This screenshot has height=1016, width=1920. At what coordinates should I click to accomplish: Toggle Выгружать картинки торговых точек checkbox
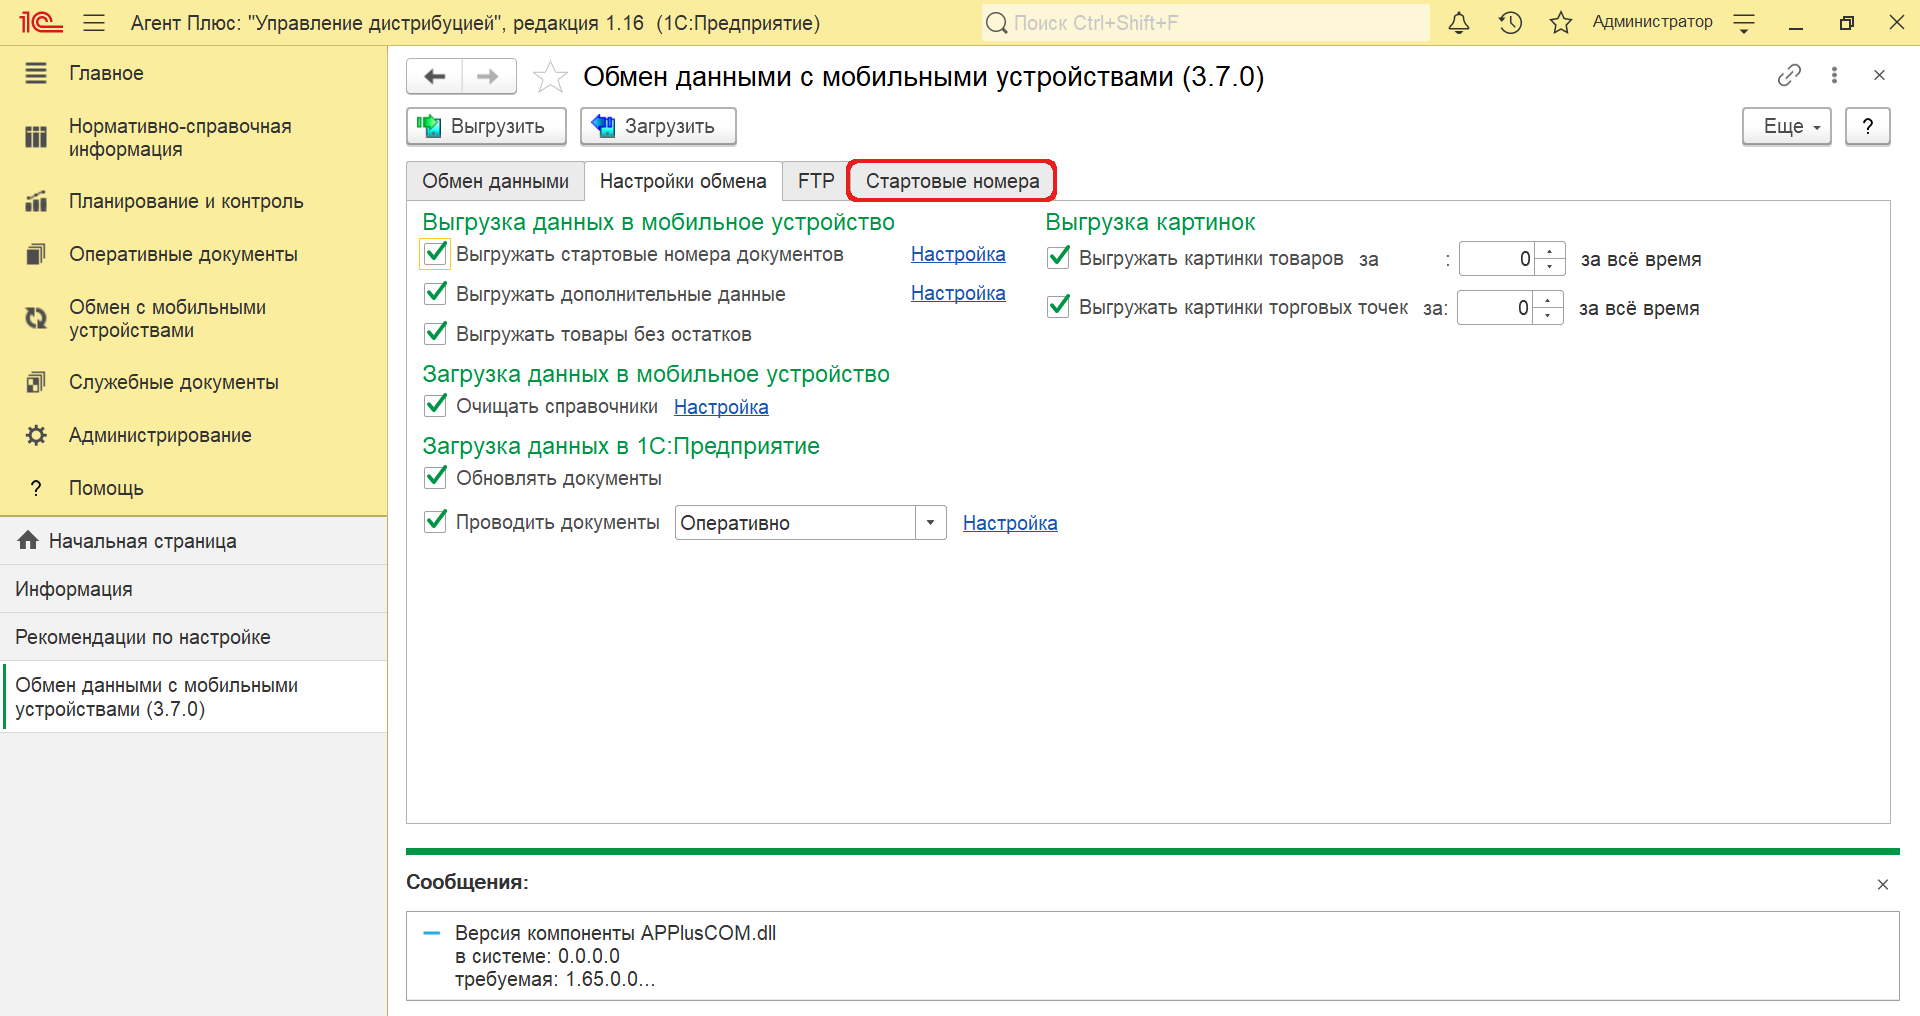click(x=1058, y=306)
